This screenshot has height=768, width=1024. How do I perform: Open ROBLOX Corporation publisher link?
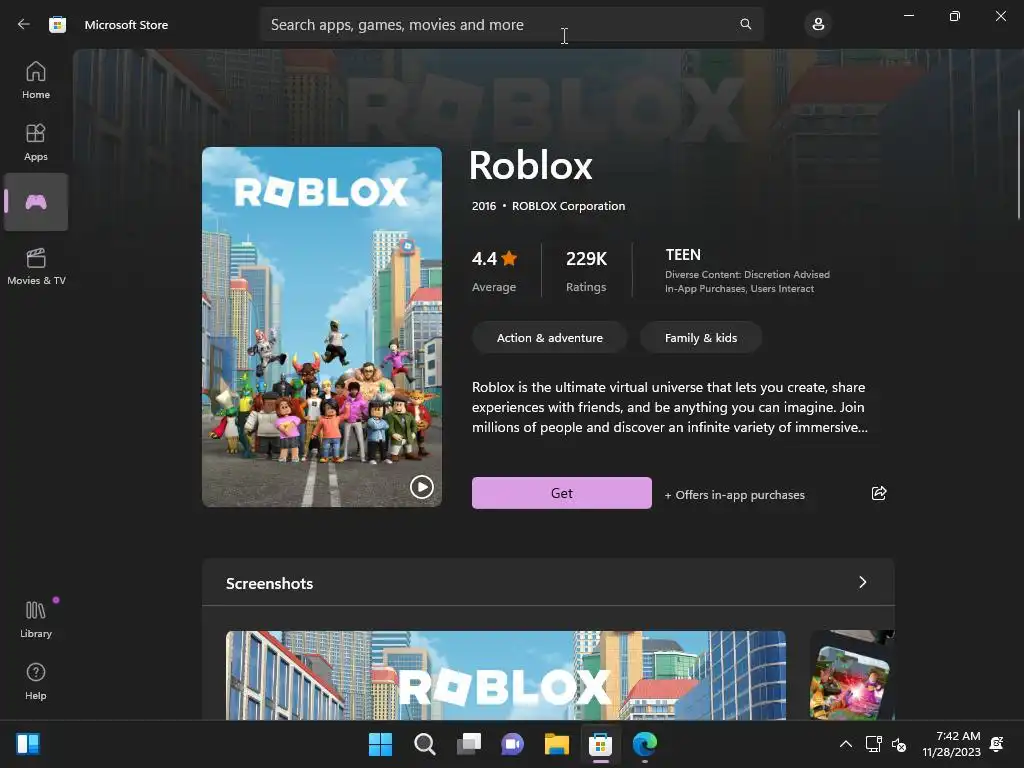click(x=568, y=206)
